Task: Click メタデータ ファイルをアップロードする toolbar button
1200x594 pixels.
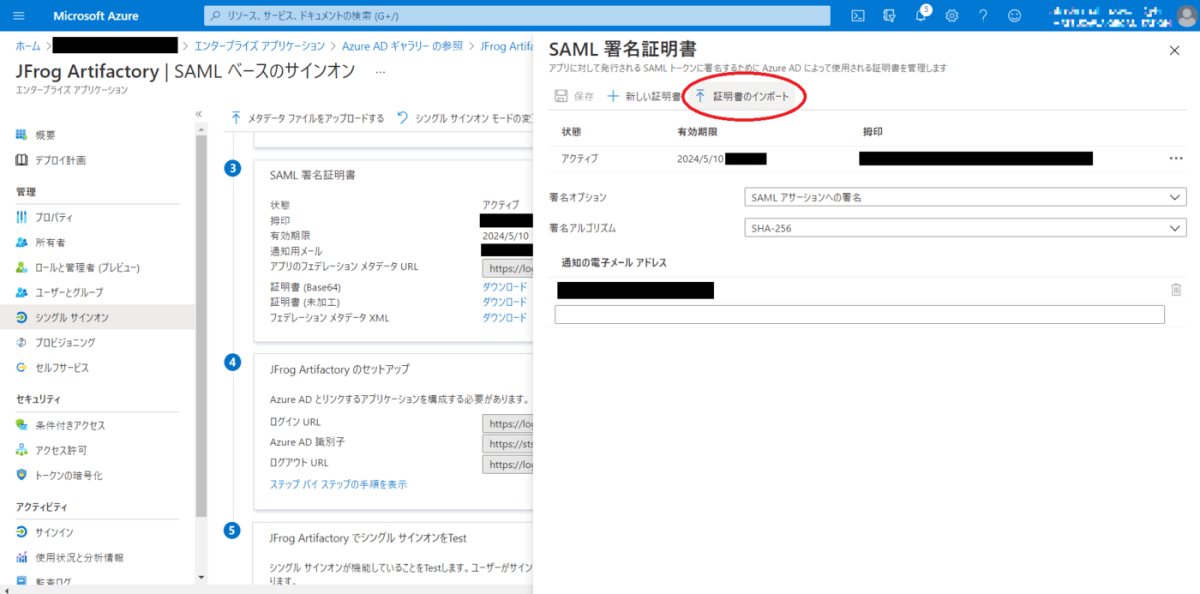Action: [x=307, y=117]
